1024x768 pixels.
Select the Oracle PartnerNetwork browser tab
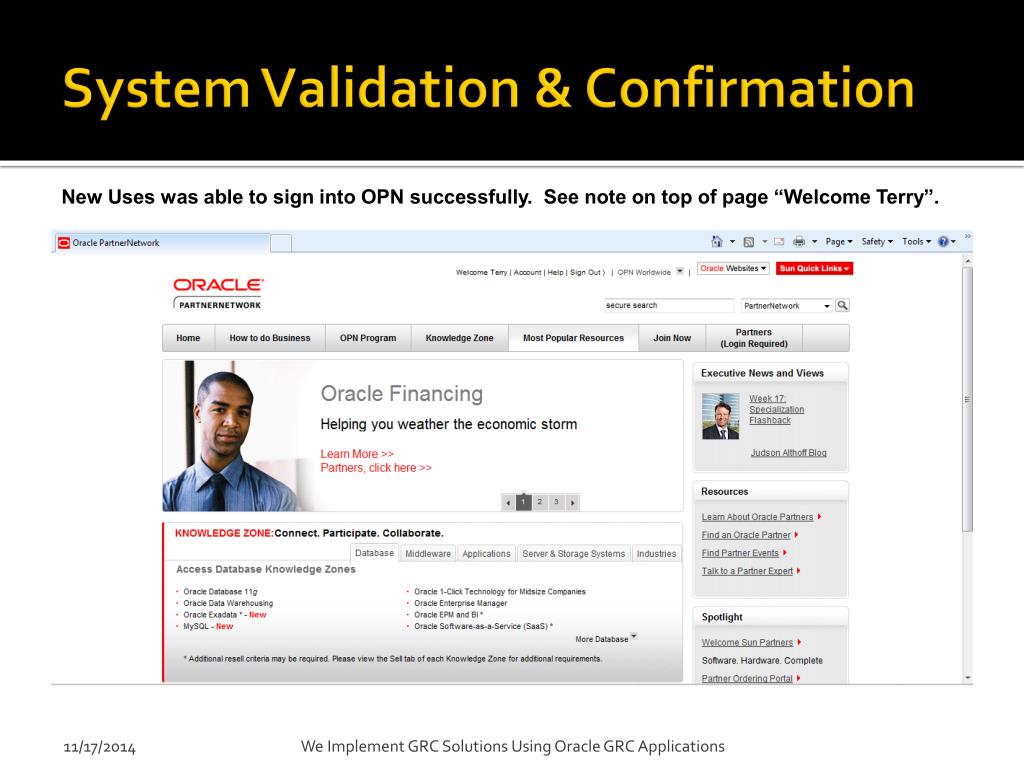point(162,243)
